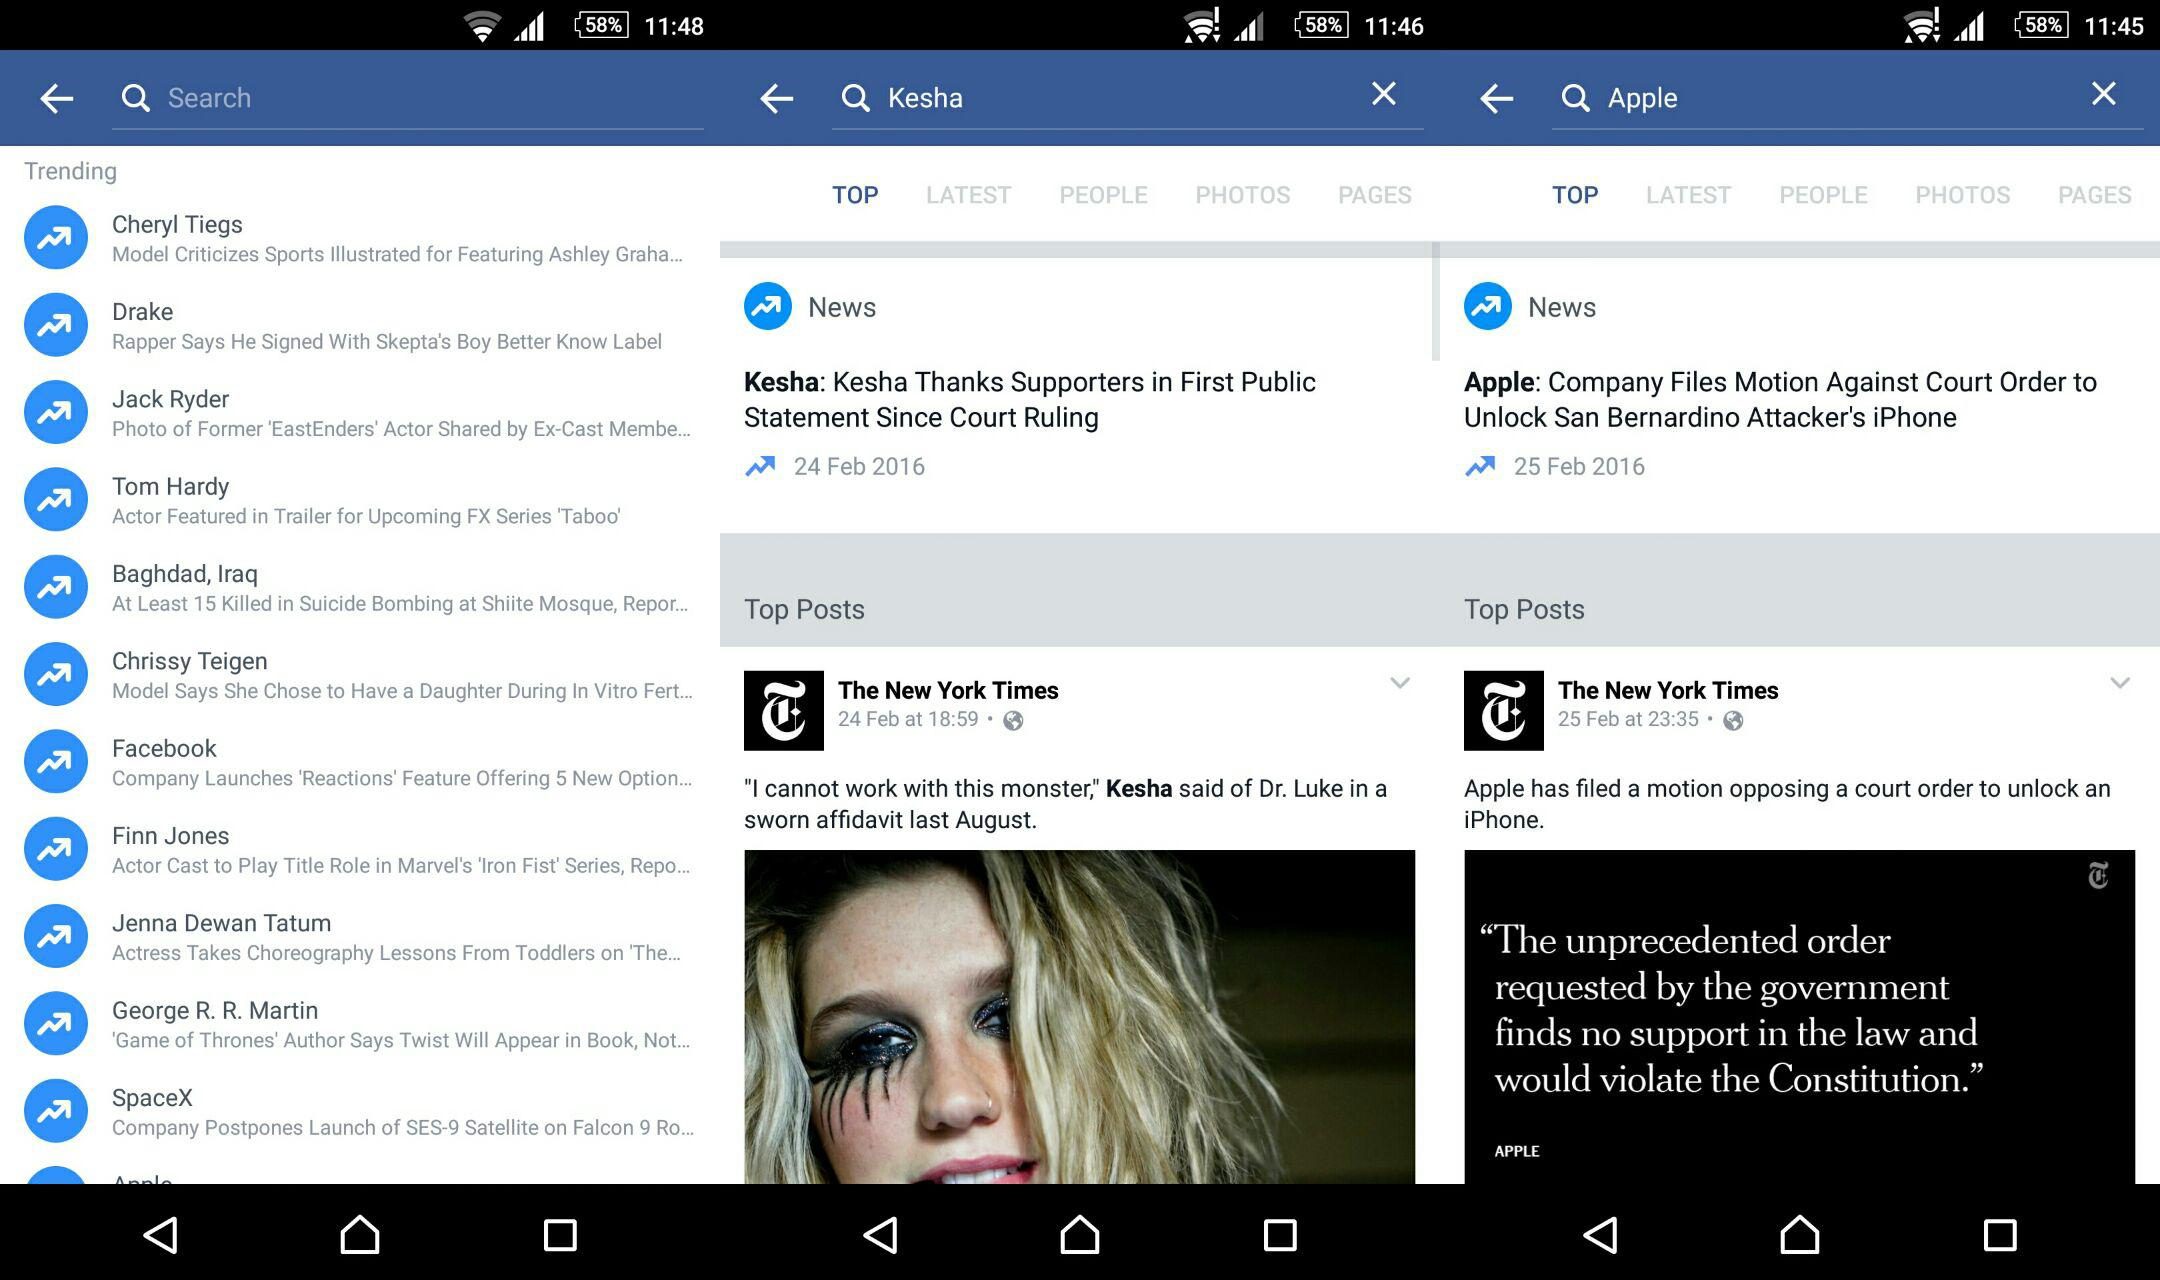This screenshot has width=2160, height=1280.
Task: Open George R. R. Martin trending topic
Action: (360, 1023)
